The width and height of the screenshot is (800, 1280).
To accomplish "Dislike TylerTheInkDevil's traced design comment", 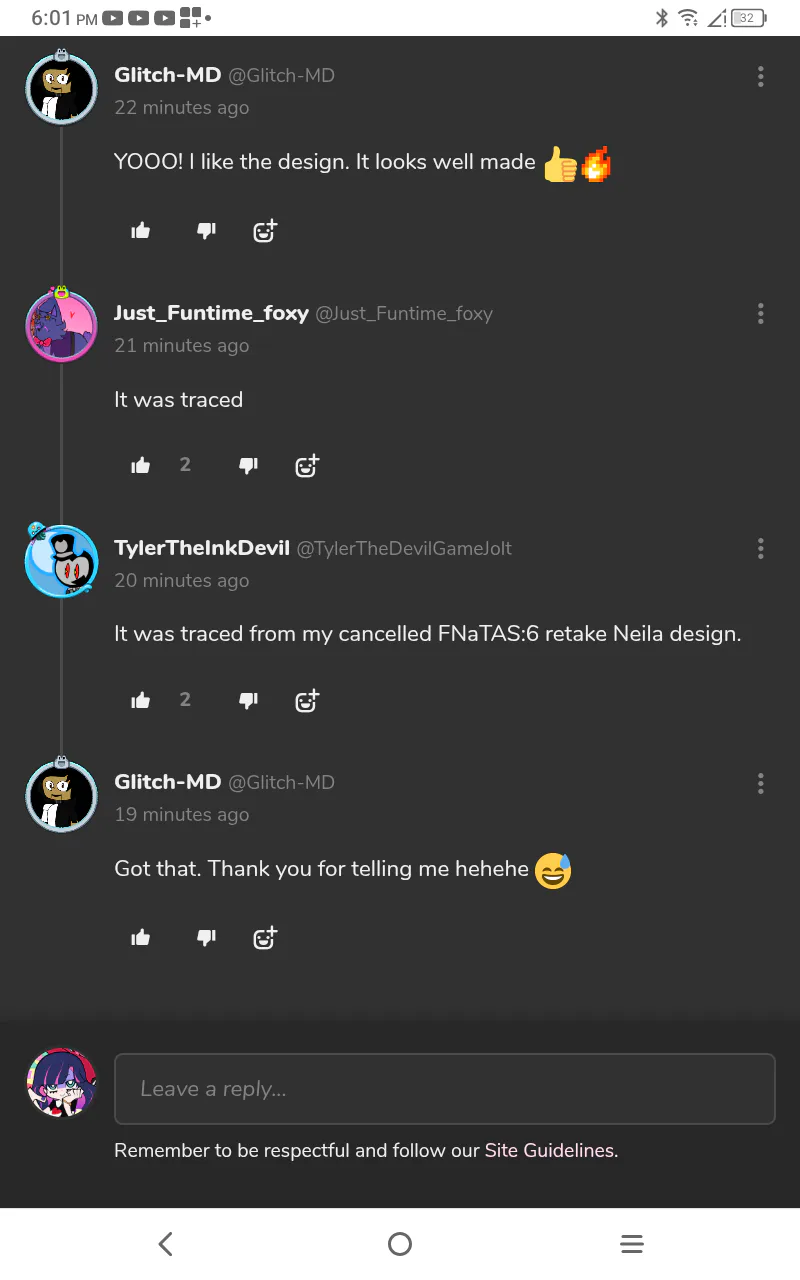I will 248,700.
